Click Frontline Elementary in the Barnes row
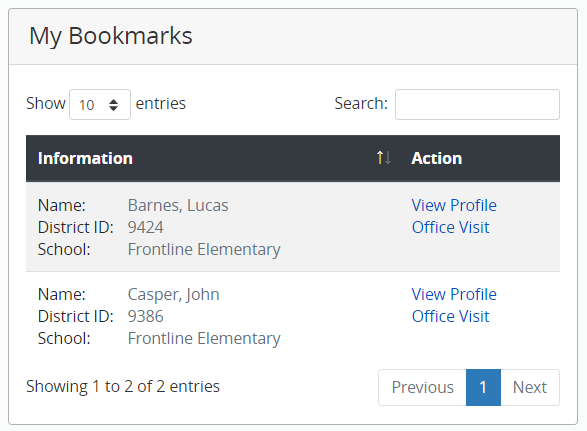This screenshot has height=431, width=587. click(x=204, y=250)
